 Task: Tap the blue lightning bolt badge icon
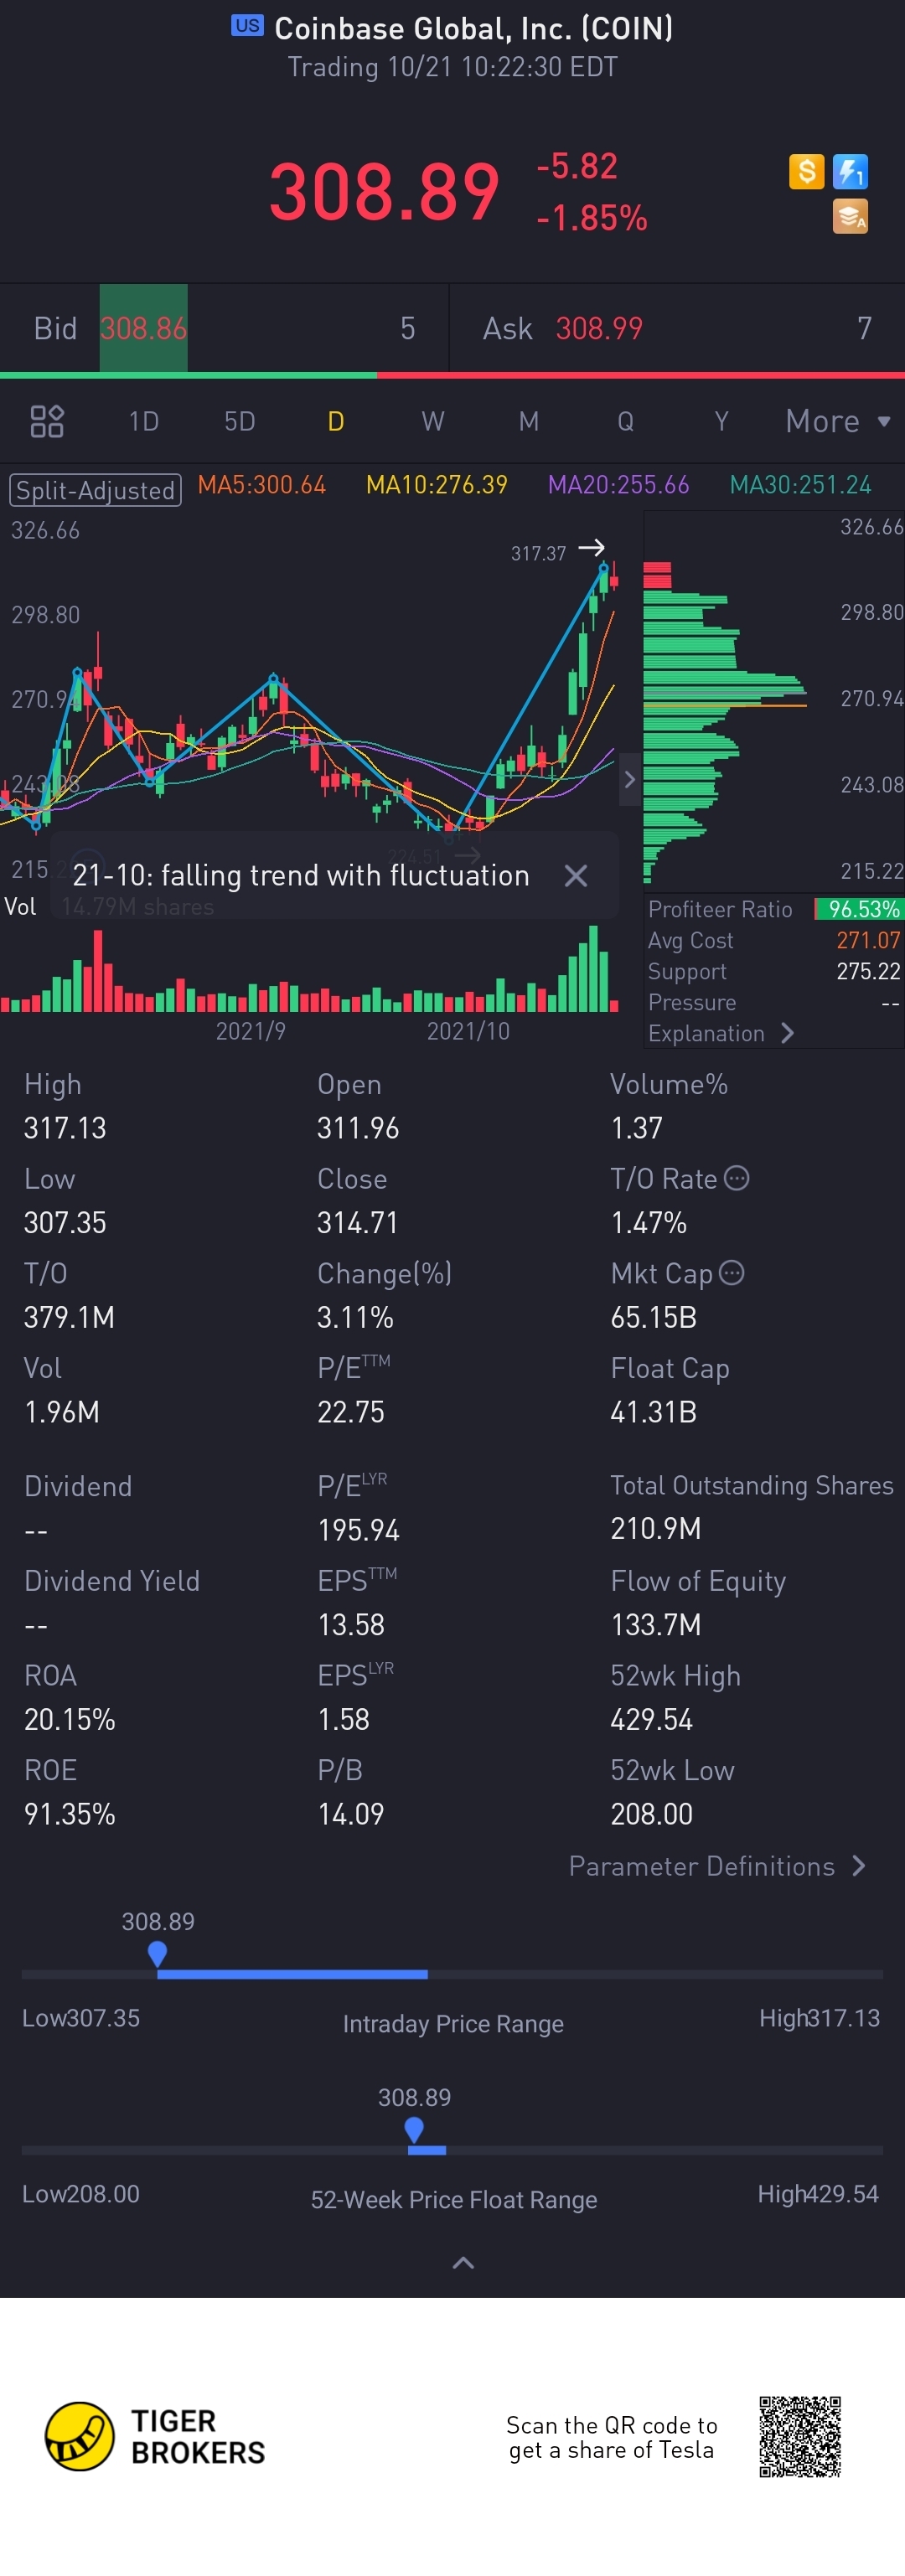click(x=850, y=172)
